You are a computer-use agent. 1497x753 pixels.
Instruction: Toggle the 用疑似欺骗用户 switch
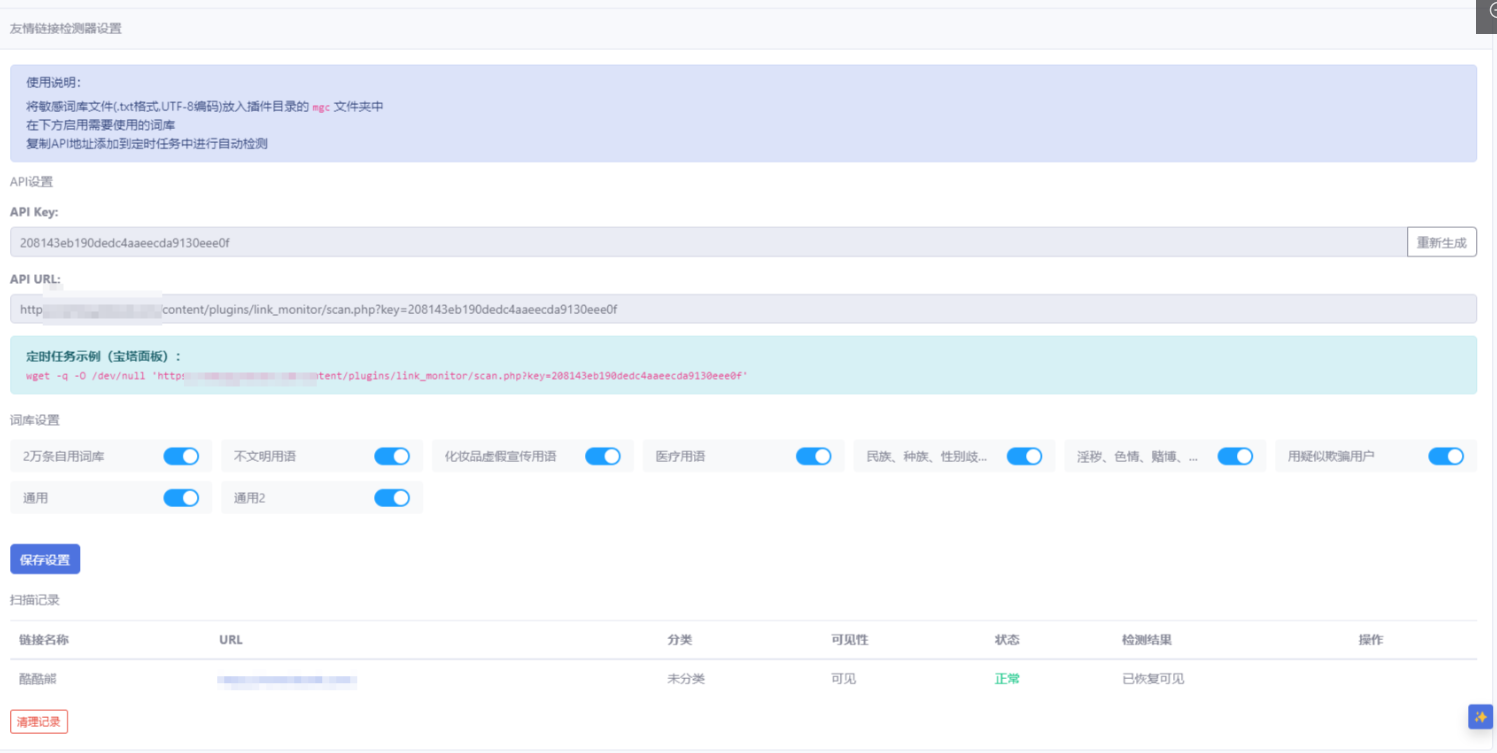(1446, 456)
